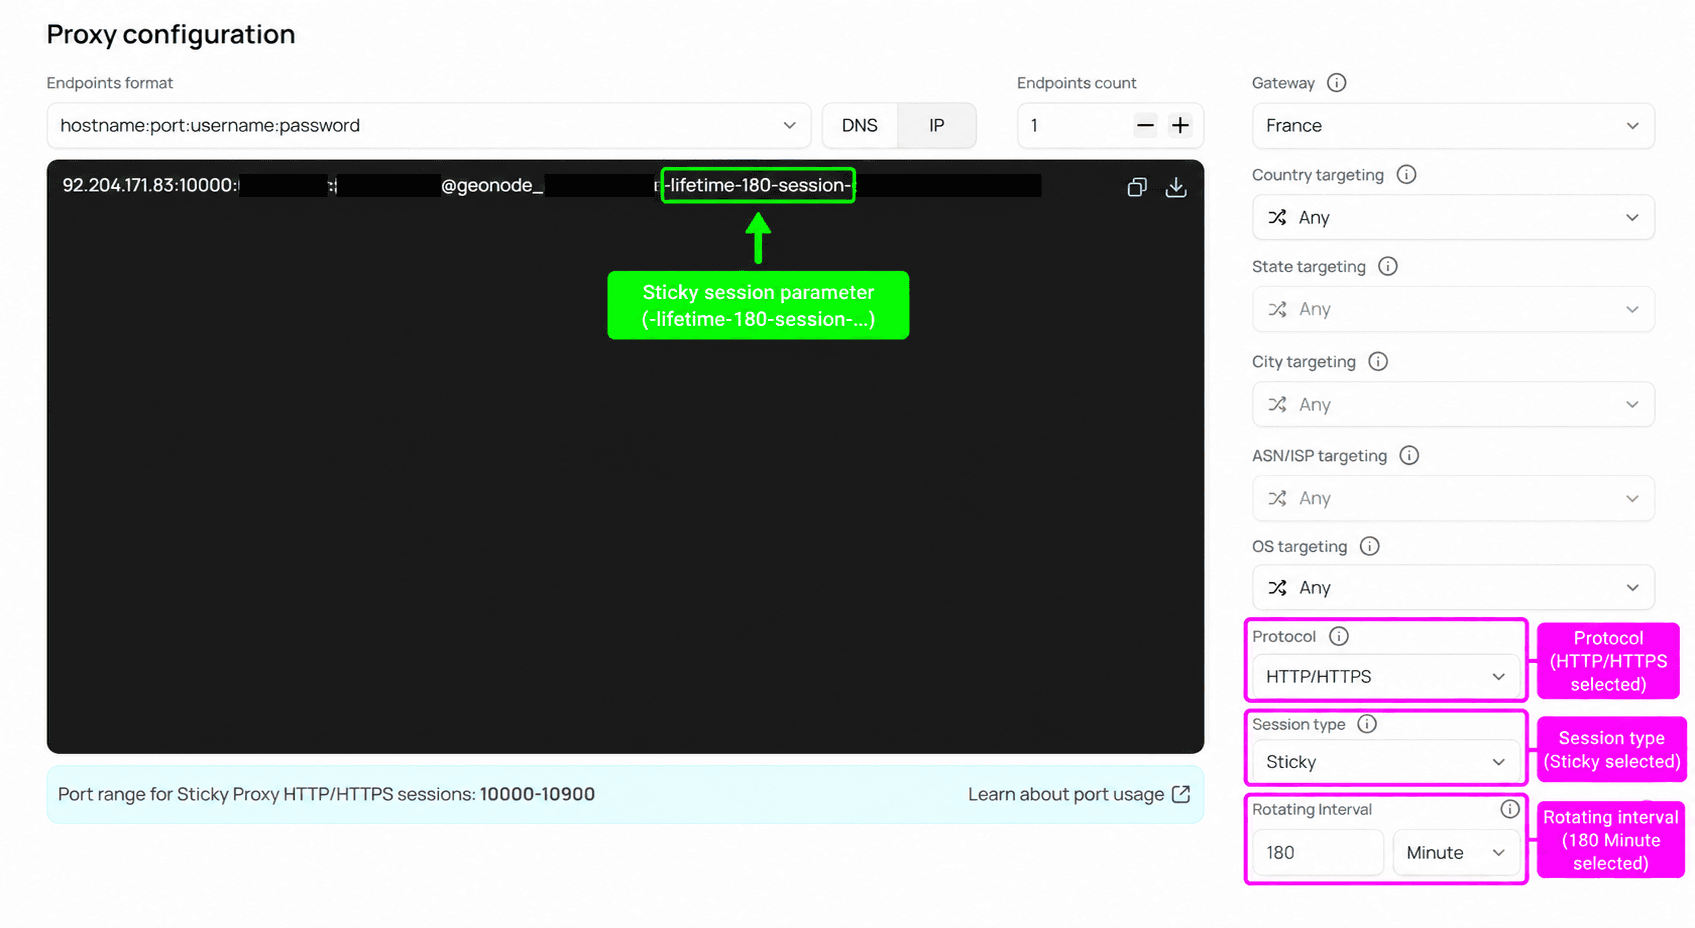Screen dimensions: 1695x928
Task: Open City targeting info icon
Action: coord(1377,361)
